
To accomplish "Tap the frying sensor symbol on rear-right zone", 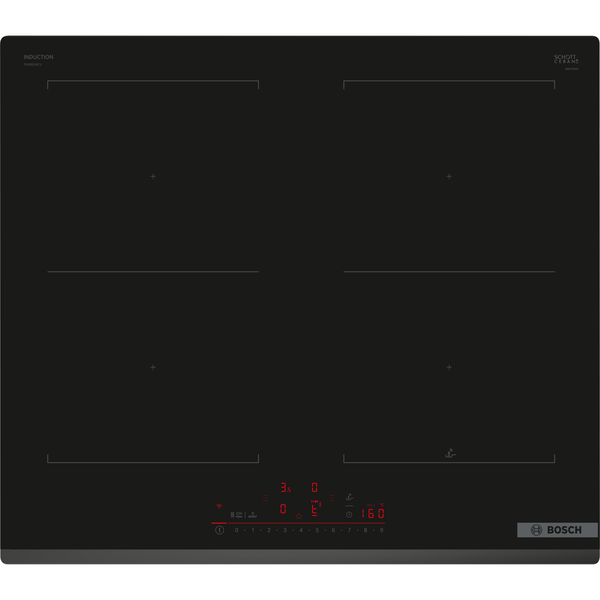I will click(x=450, y=453).
